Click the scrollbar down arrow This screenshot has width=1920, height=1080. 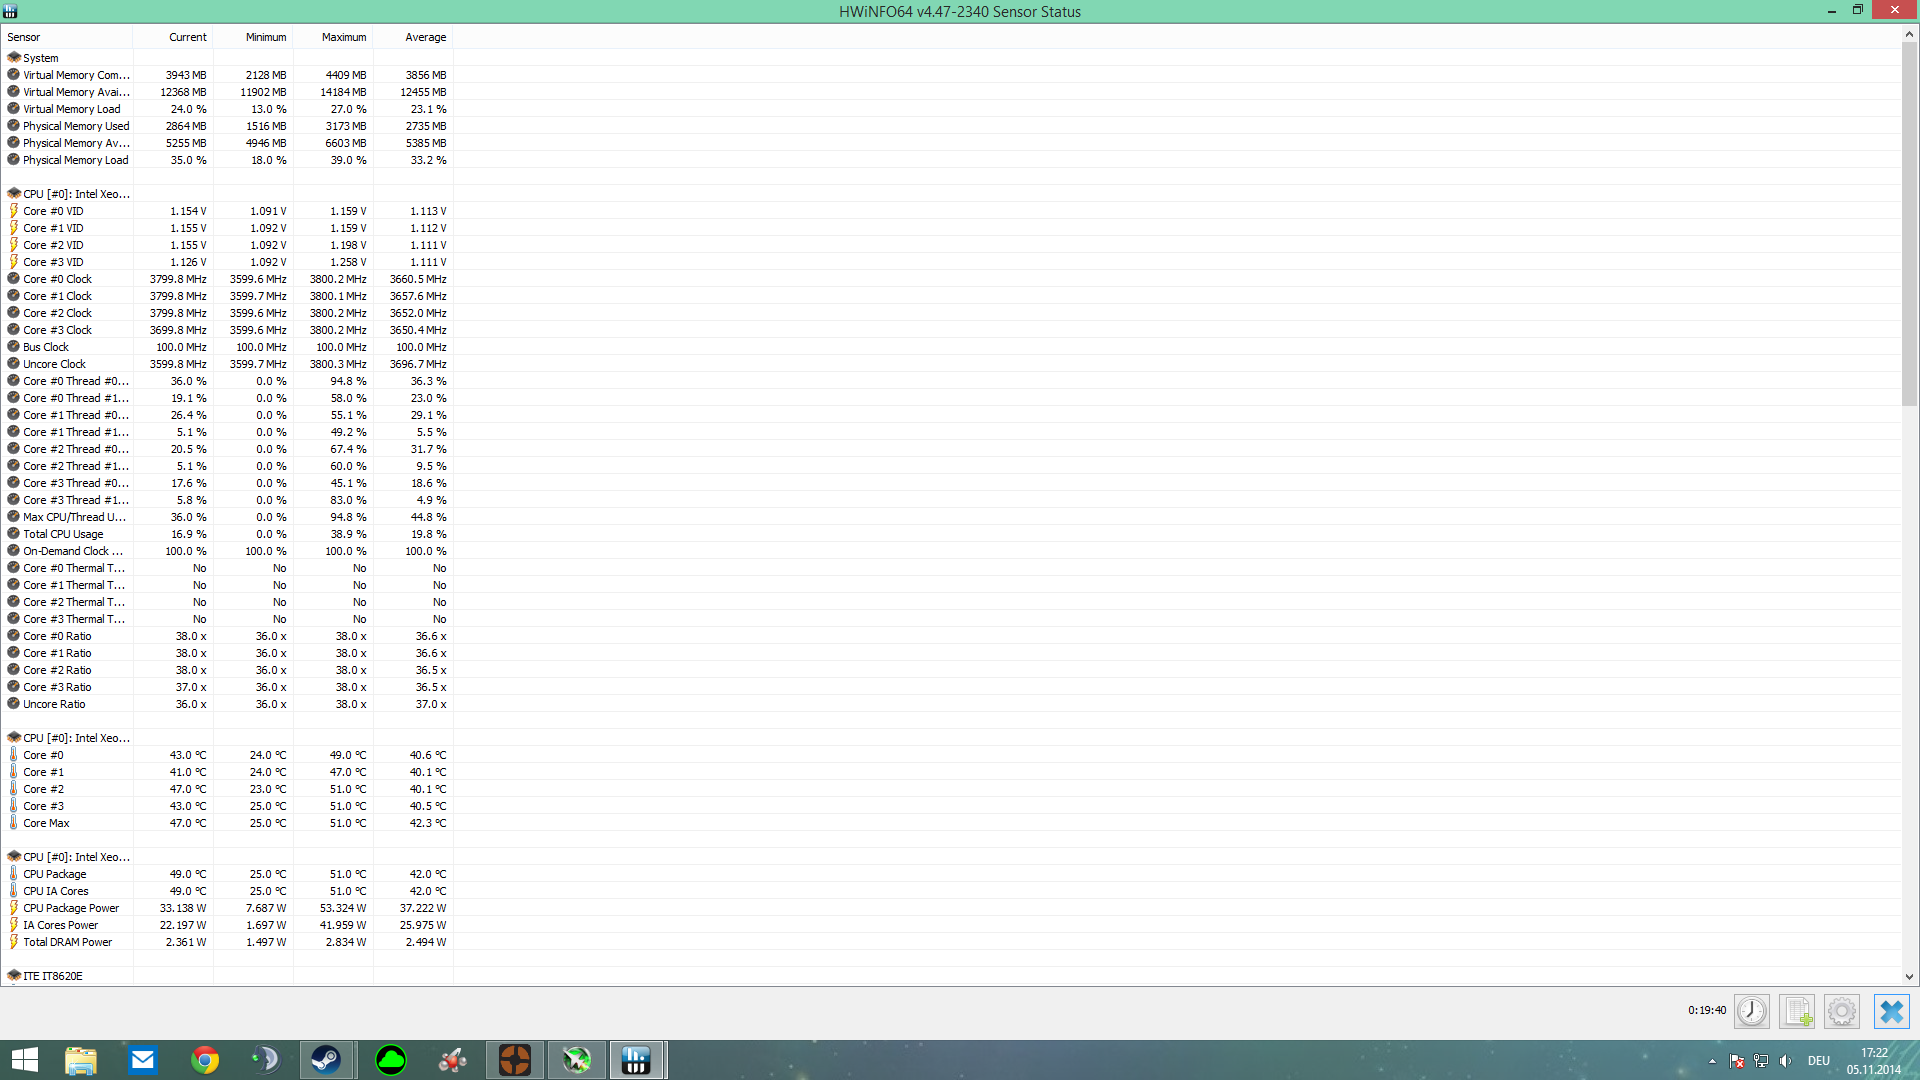(1909, 977)
